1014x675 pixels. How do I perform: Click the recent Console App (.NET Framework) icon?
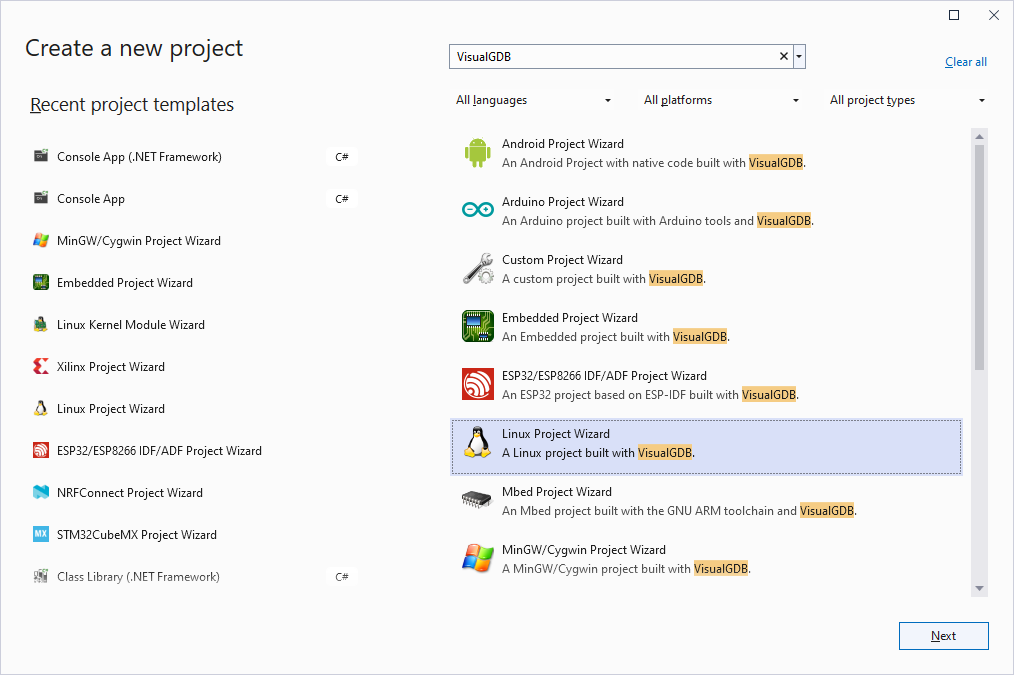[41, 156]
